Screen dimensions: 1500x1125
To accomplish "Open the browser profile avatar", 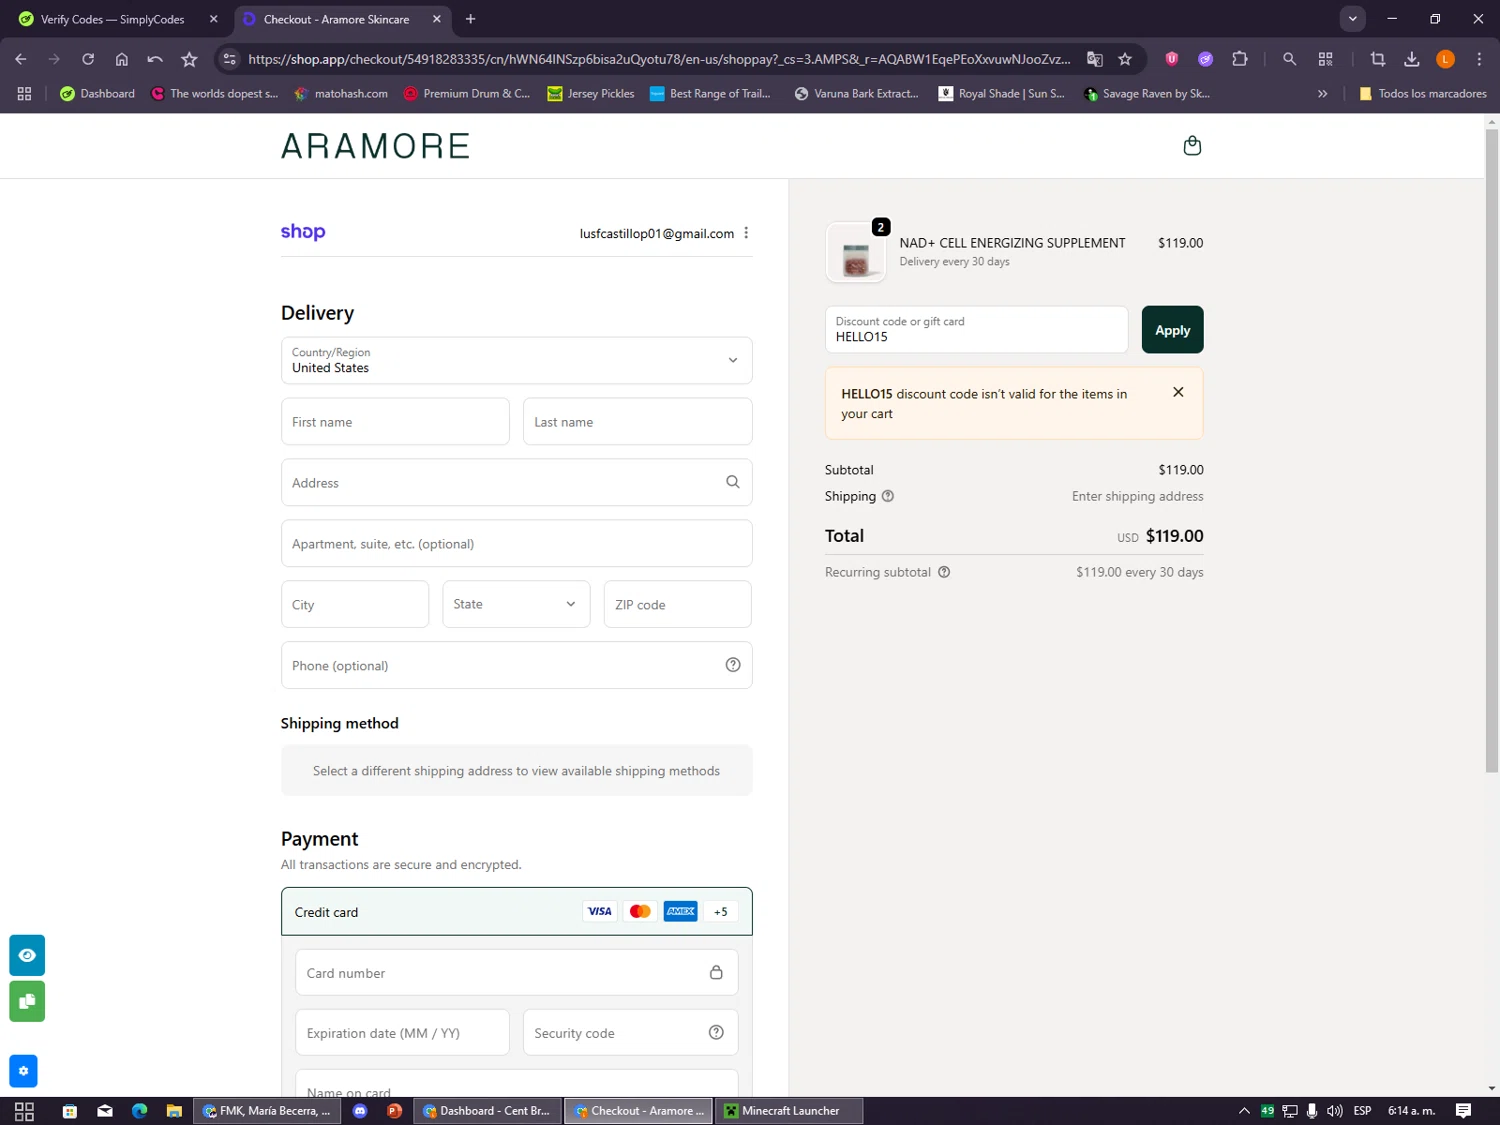I will point(1445,59).
